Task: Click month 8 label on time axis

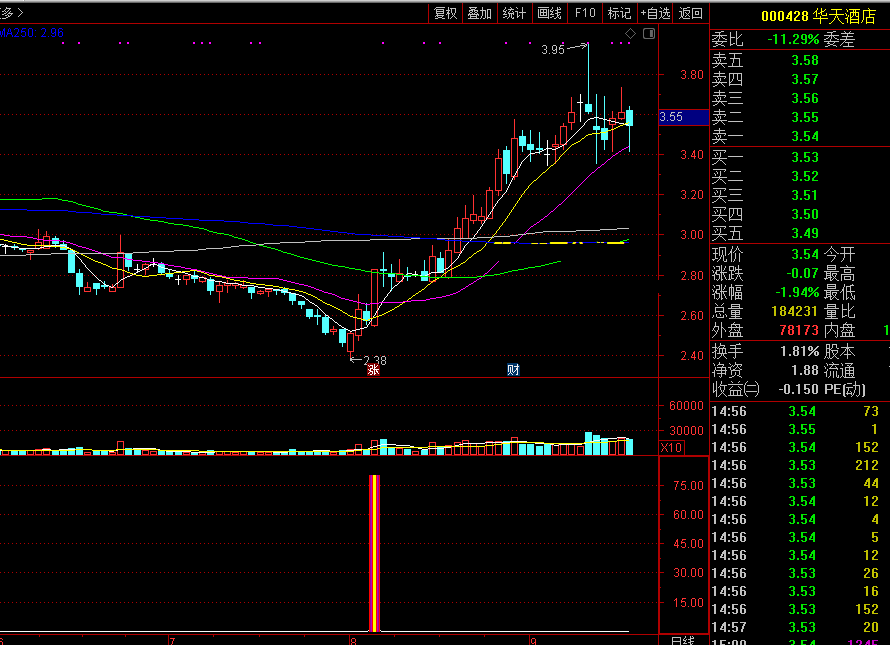Action: [x=353, y=641]
